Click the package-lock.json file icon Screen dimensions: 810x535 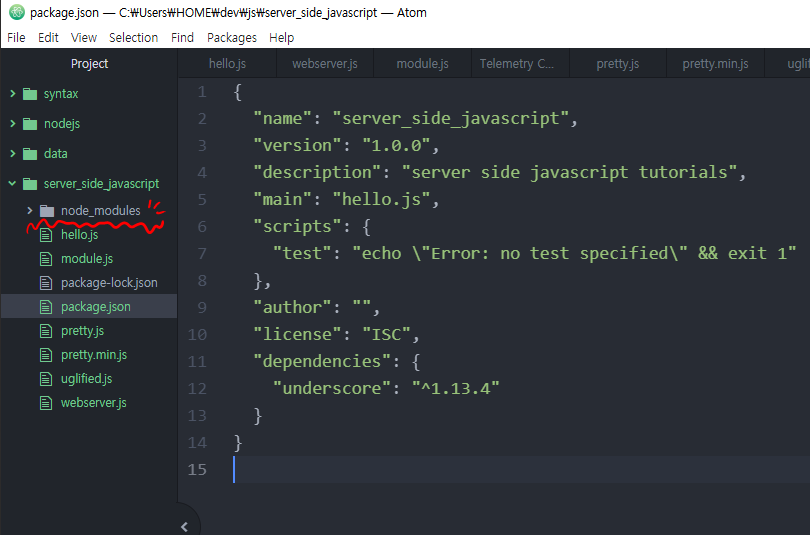pos(46,283)
